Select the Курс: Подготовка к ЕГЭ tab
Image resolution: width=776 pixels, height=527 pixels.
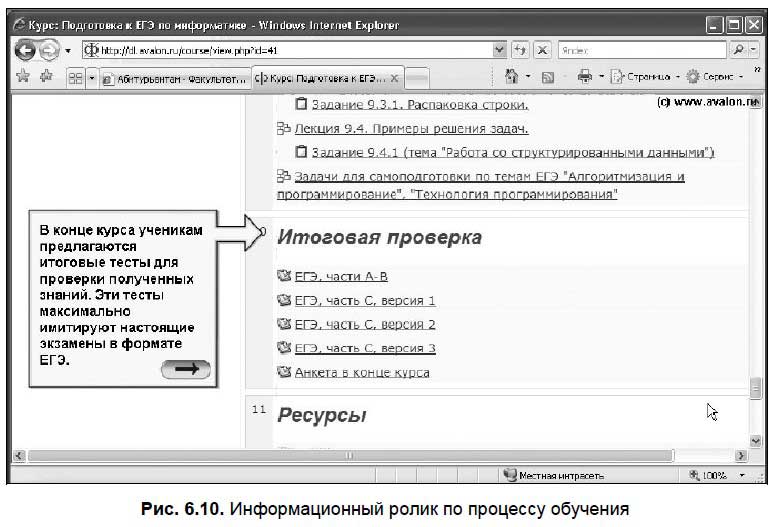click(321, 78)
